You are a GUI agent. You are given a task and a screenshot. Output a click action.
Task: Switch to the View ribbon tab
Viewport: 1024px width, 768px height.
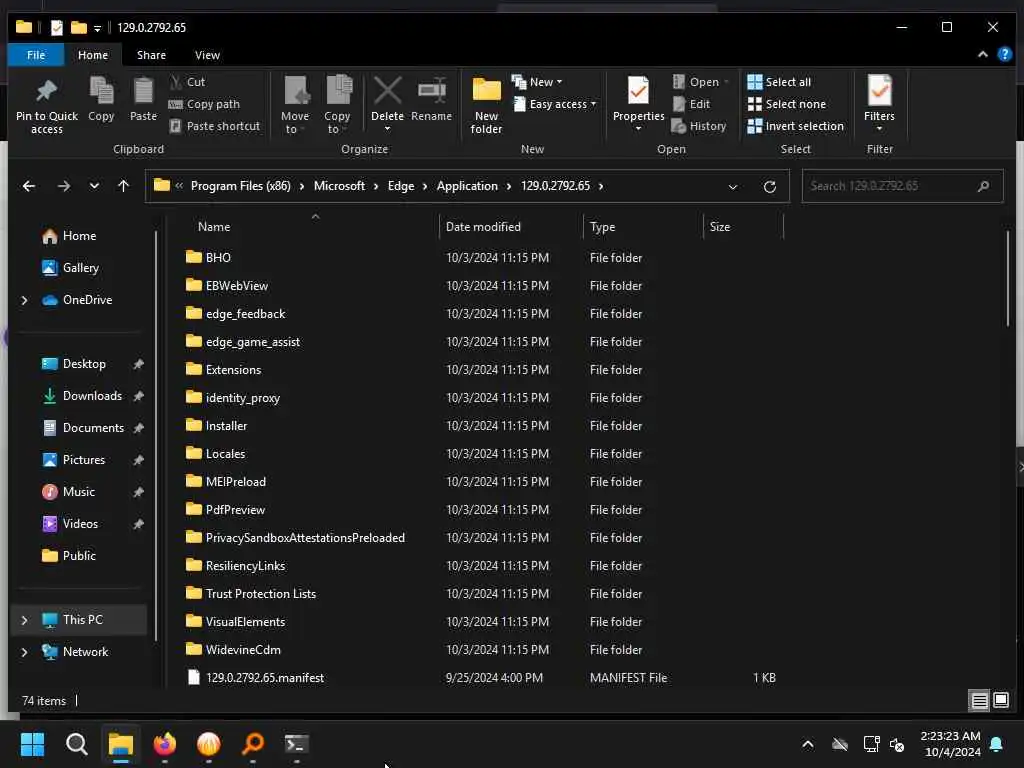tap(207, 55)
